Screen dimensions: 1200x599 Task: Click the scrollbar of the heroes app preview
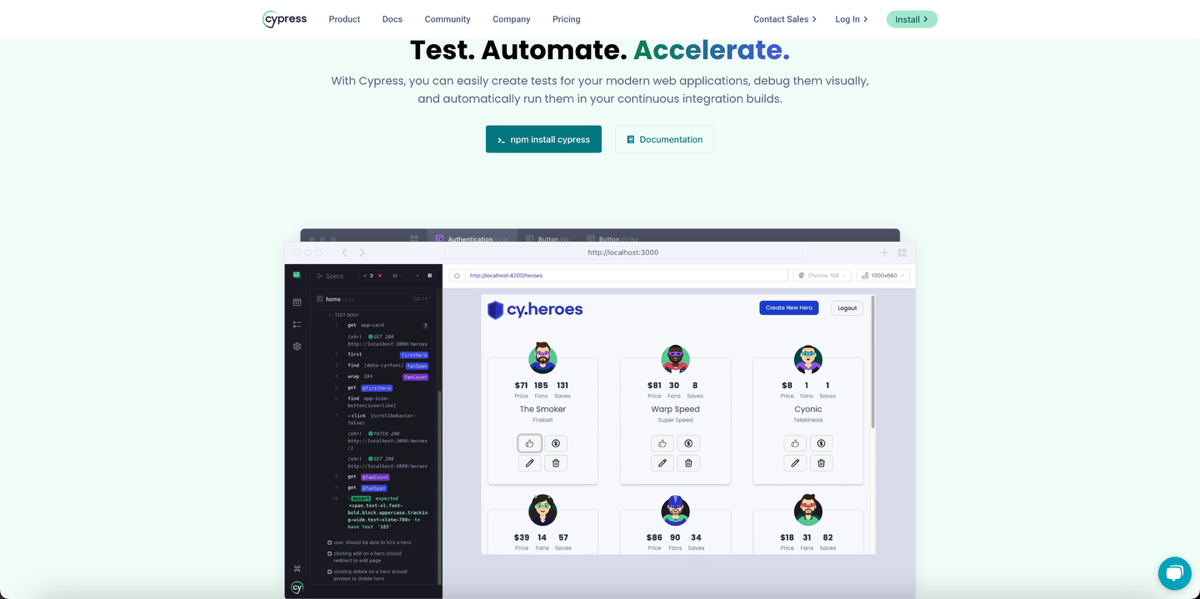[x=872, y=360]
